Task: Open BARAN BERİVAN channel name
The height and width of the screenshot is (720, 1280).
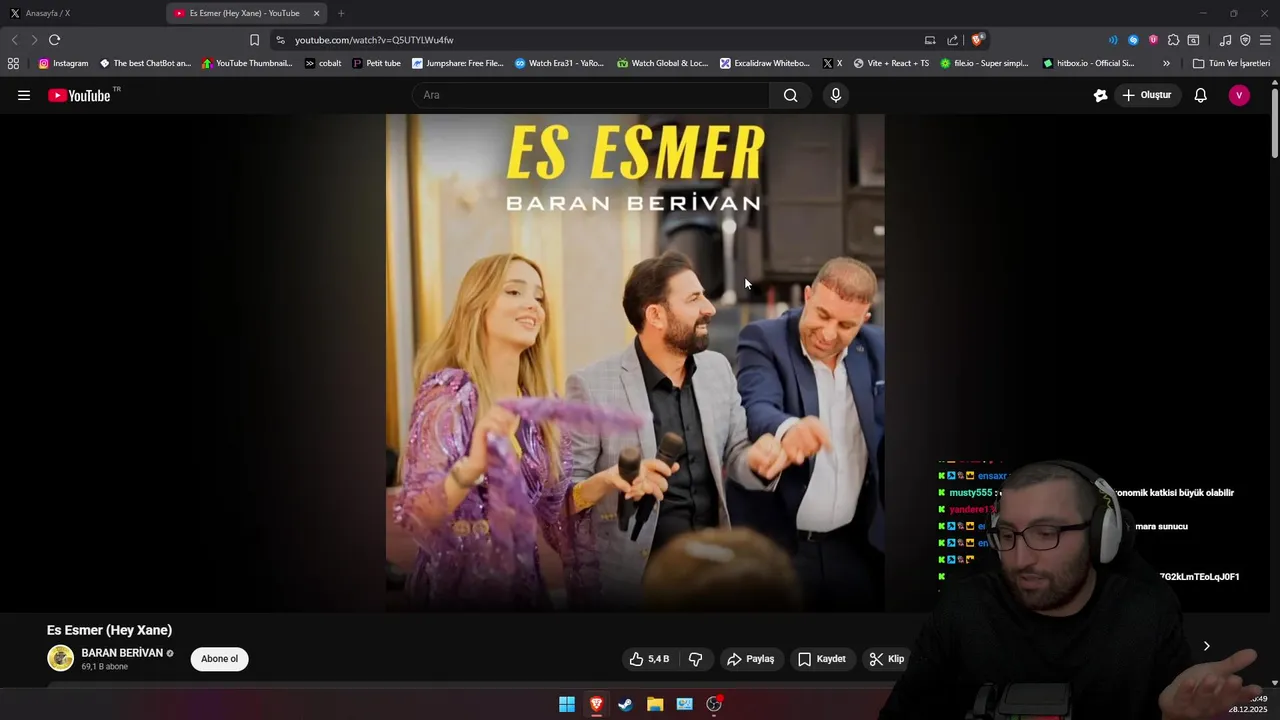Action: 122,653
